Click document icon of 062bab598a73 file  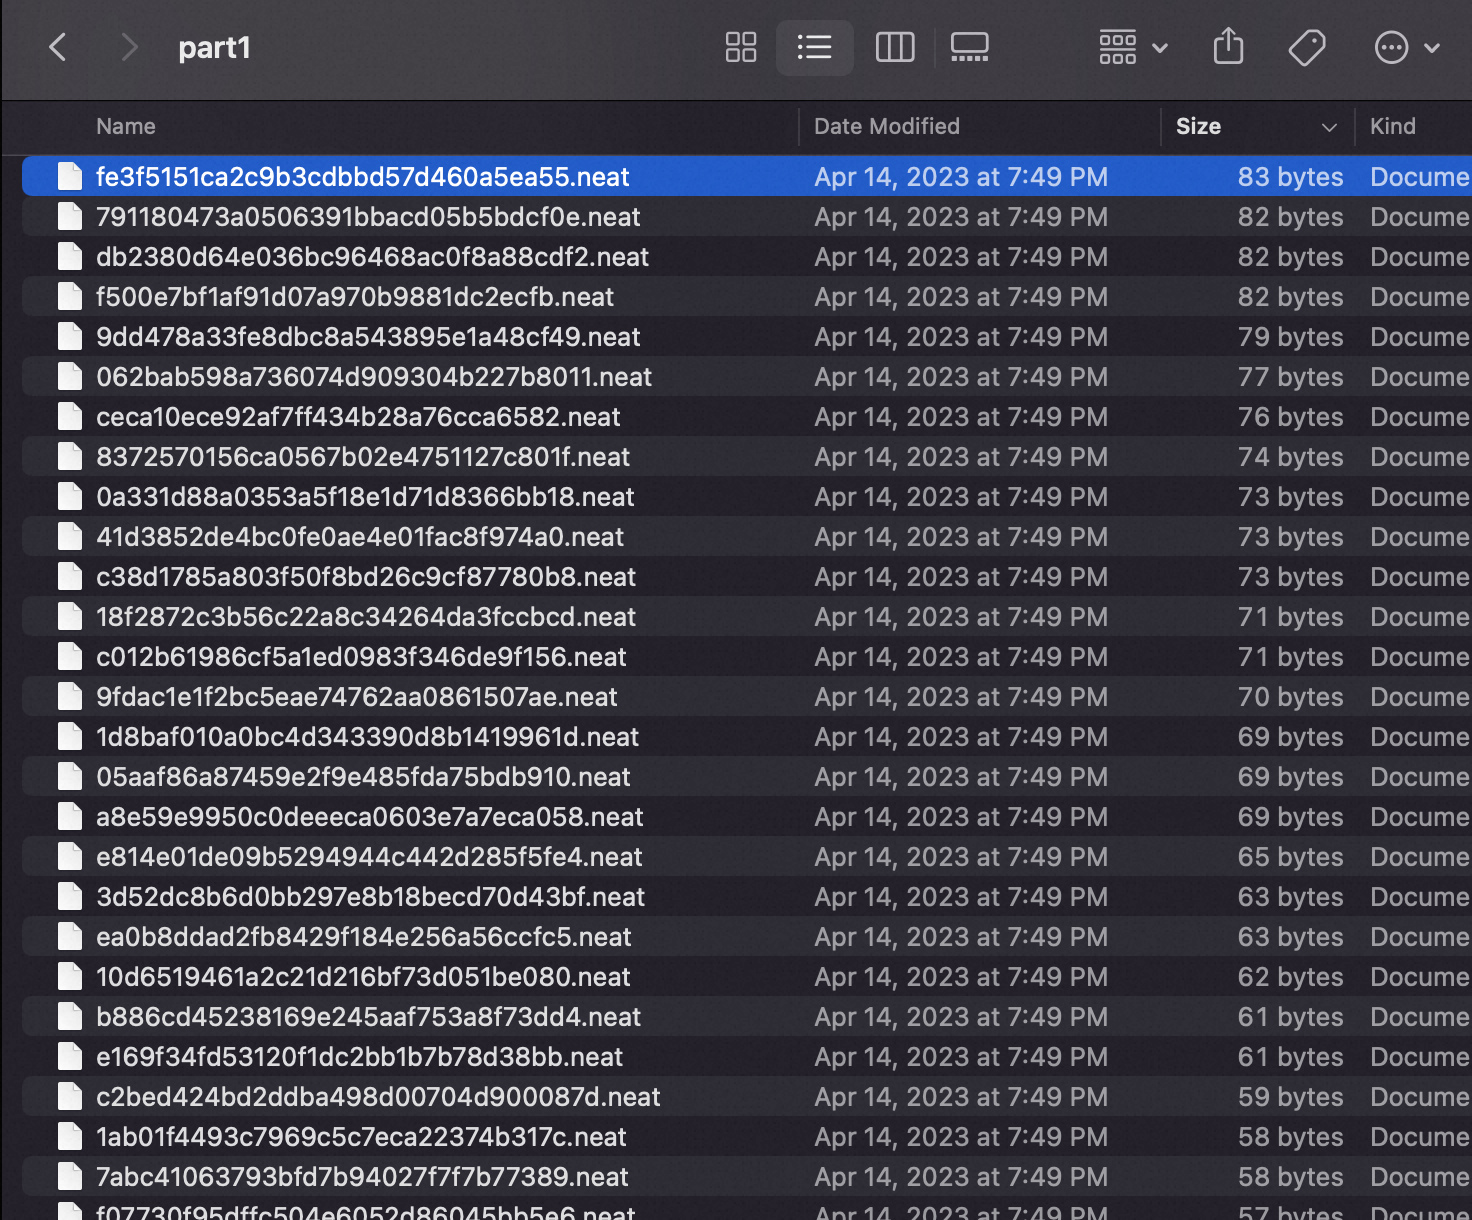(x=70, y=376)
